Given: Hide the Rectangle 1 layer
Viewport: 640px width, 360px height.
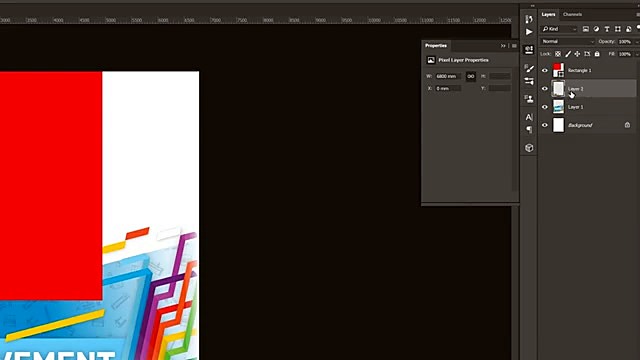Looking at the screenshot, I should [544, 70].
